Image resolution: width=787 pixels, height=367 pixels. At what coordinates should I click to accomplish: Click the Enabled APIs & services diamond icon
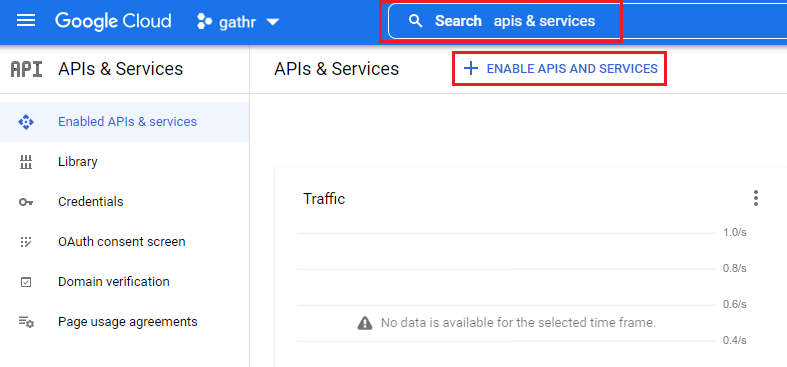(x=26, y=122)
